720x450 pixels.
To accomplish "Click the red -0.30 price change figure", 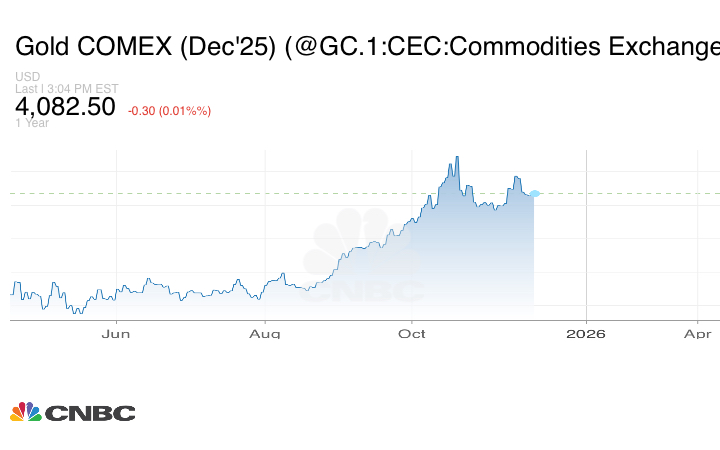I will point(144,110).
